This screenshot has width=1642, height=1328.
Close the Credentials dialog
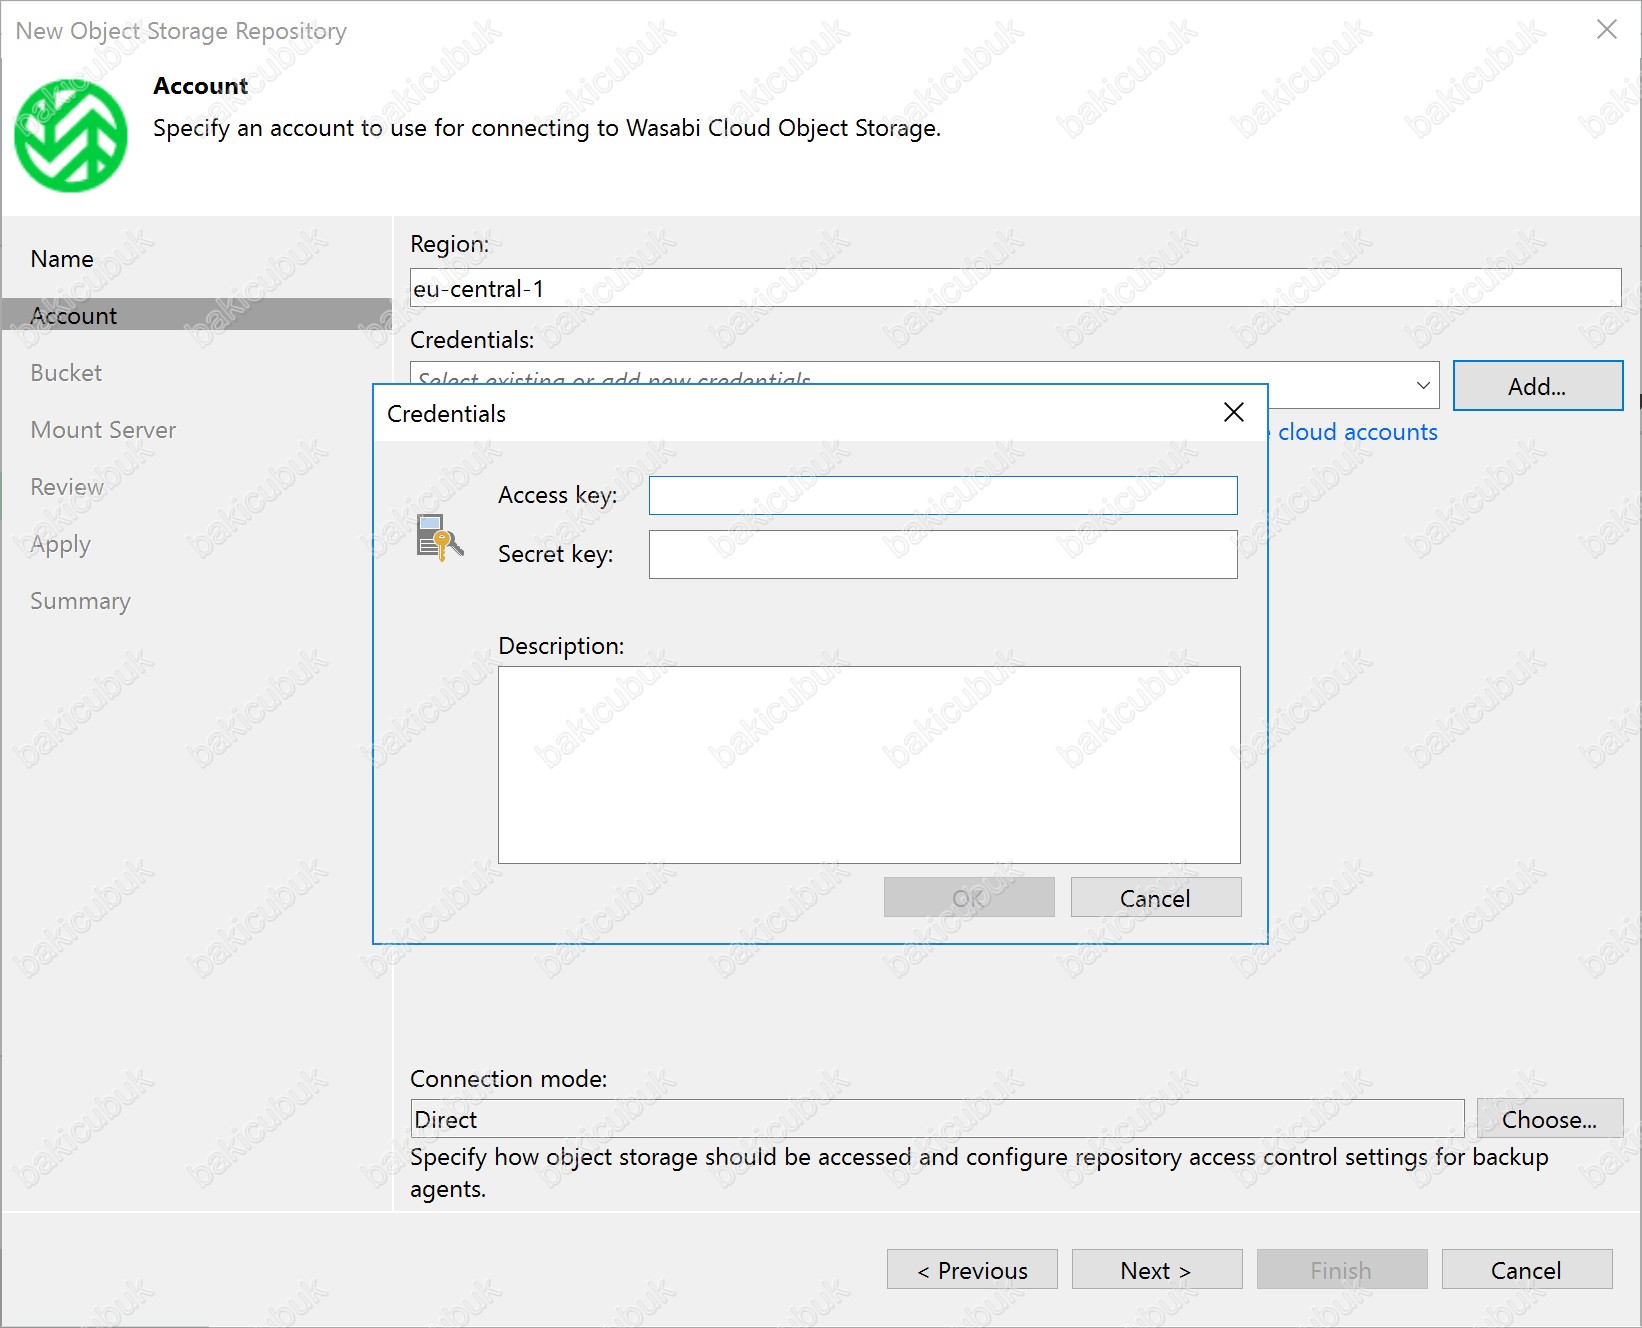[1234, 412]
